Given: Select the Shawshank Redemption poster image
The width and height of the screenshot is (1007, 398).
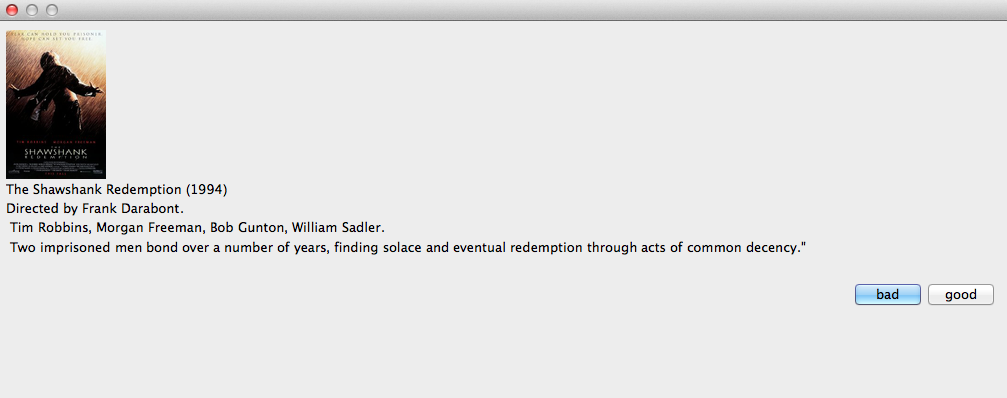Looking at the screenshot, I should 56,104.
